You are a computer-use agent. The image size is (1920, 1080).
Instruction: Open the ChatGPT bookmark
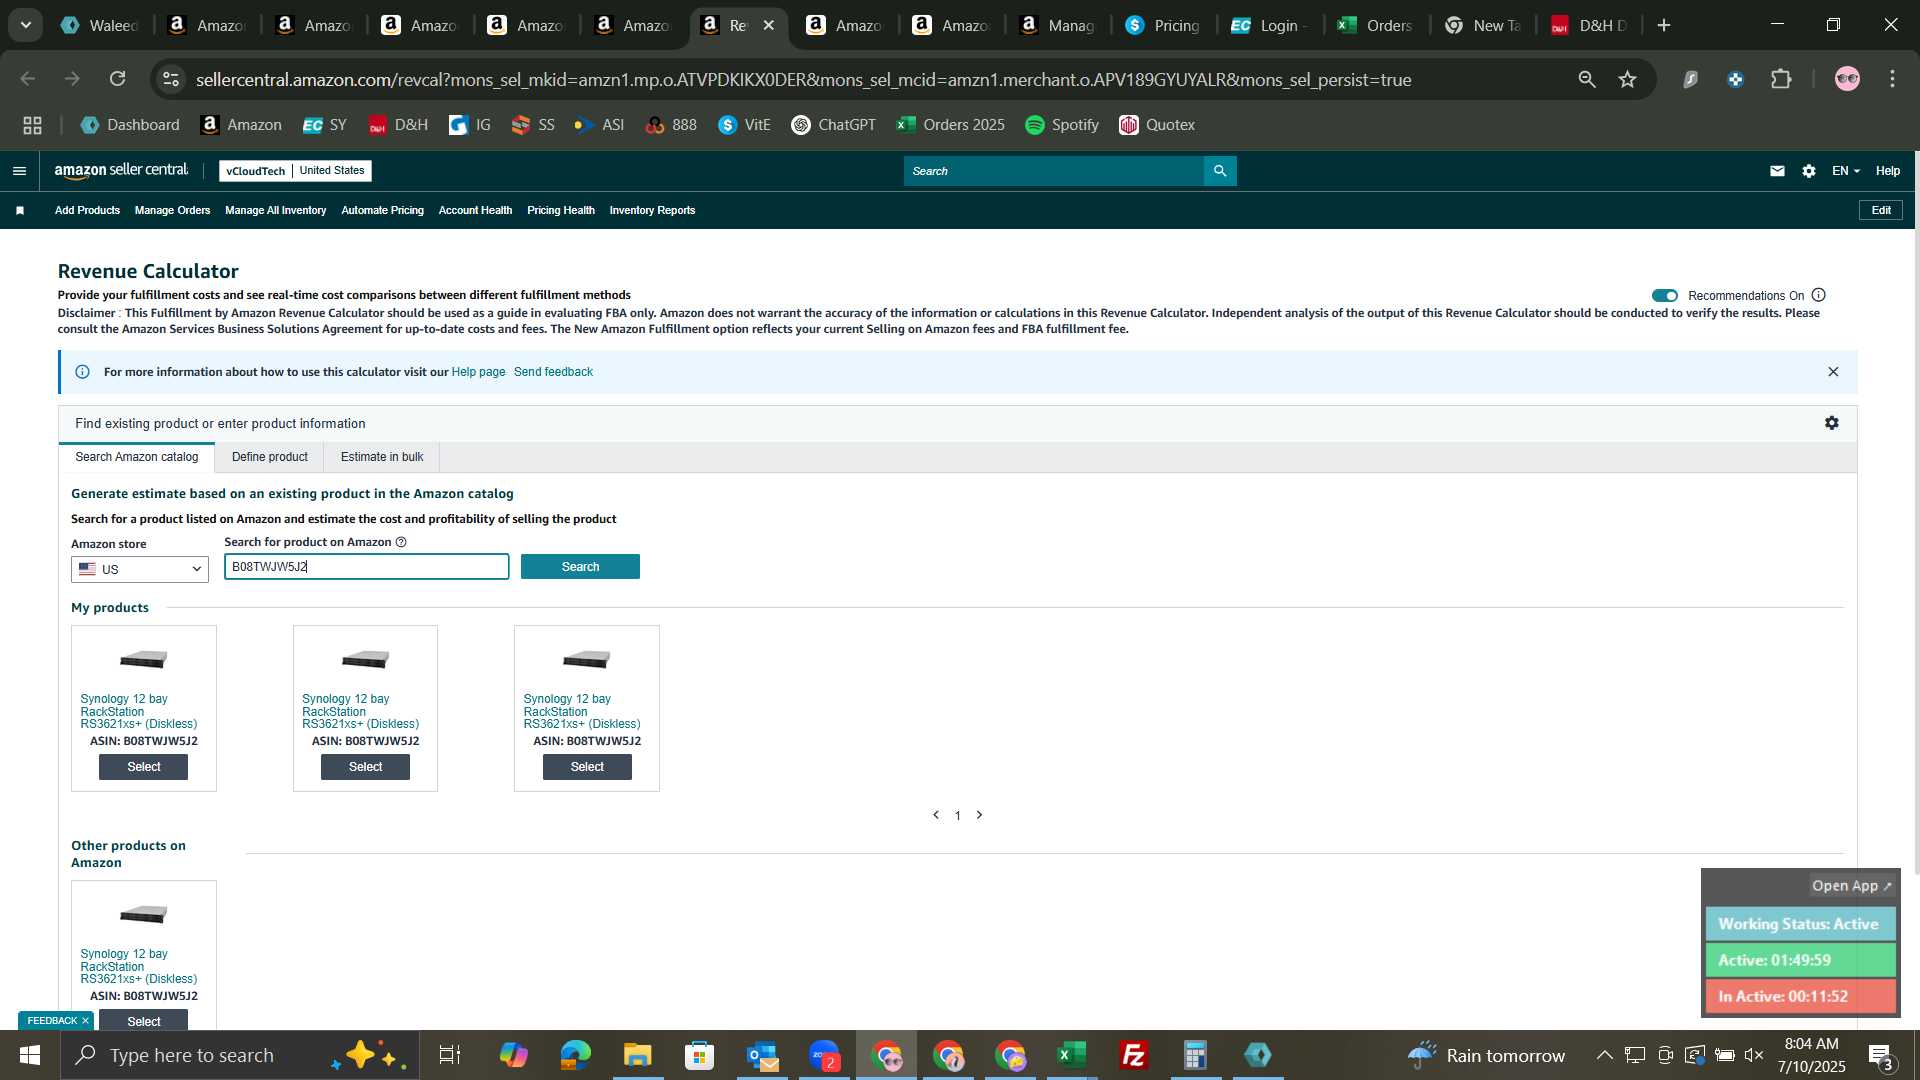coord(833,125)
